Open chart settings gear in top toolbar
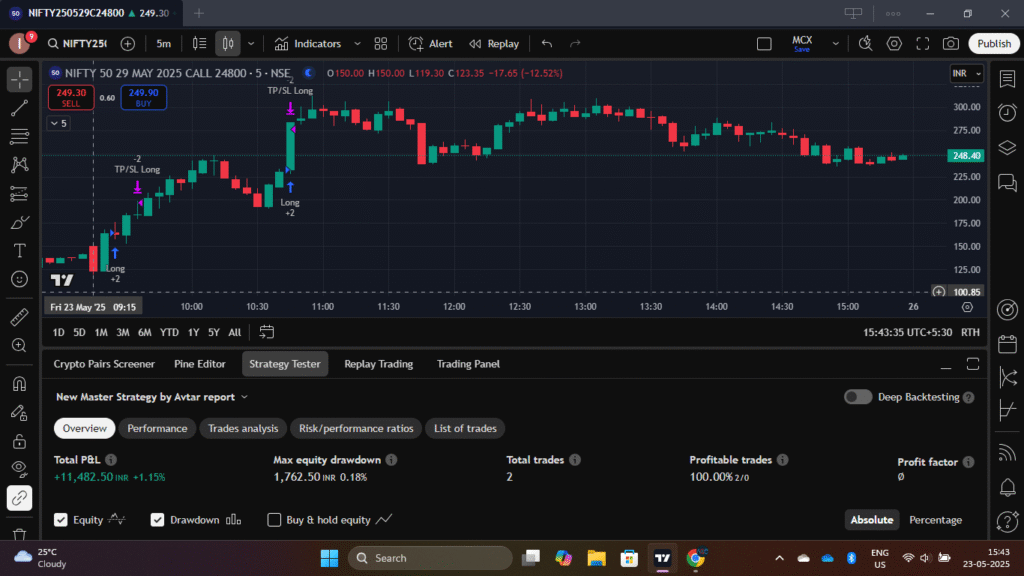This screenshot has height=576, width=1024. click(x=894, y=44)
